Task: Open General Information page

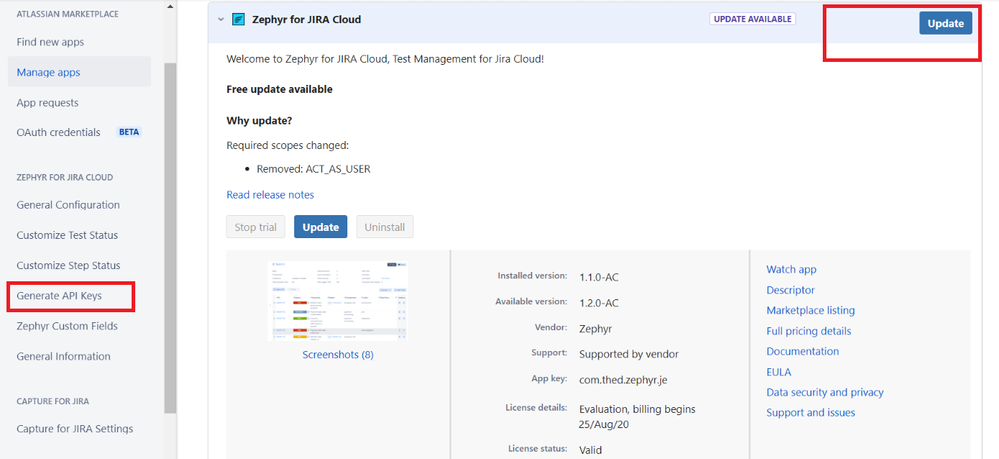Action: [64, 356]
